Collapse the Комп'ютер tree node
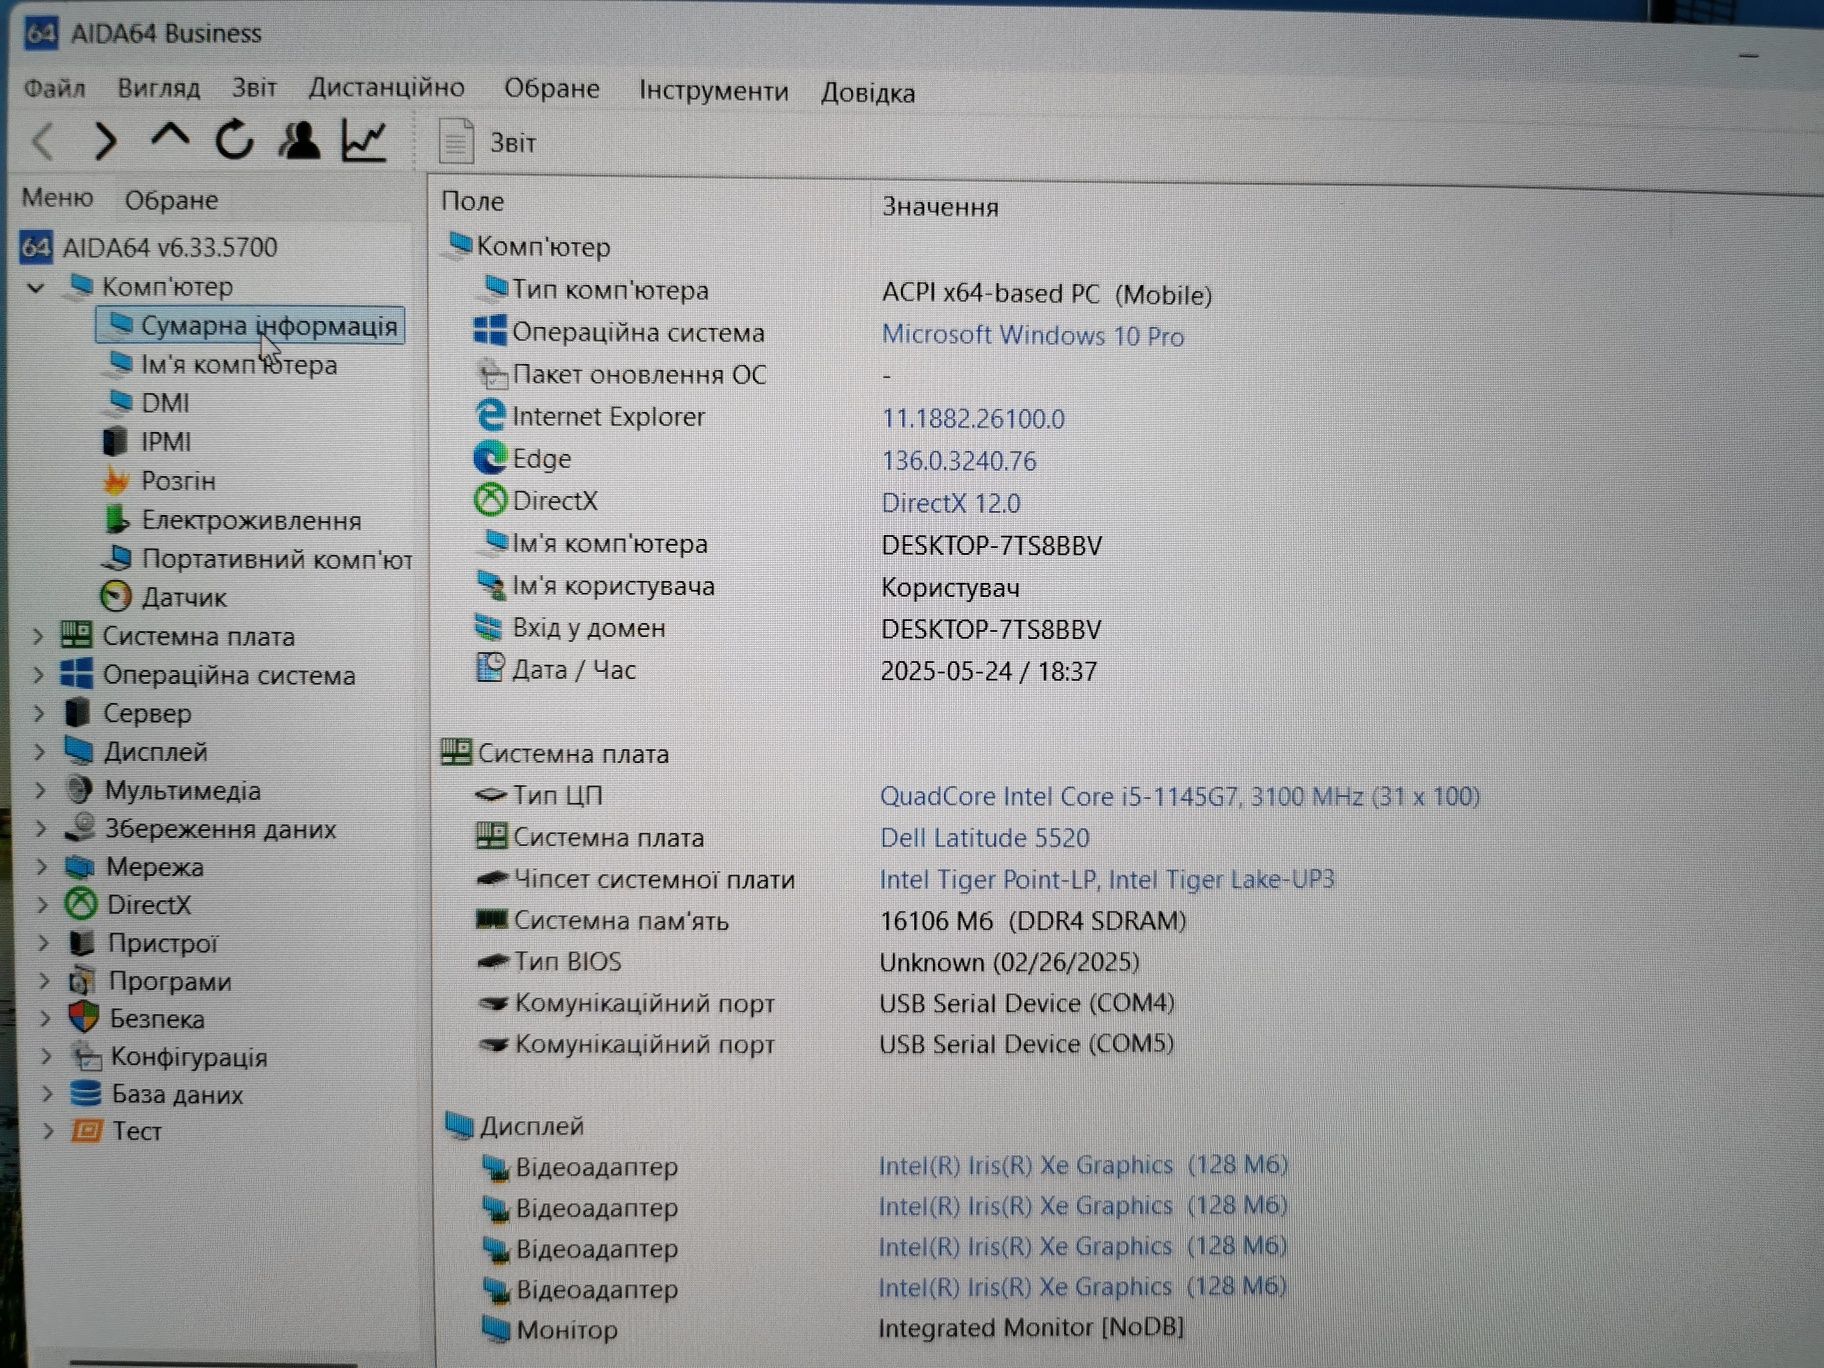This screenshot has width=1824, height=1368. 36,288
